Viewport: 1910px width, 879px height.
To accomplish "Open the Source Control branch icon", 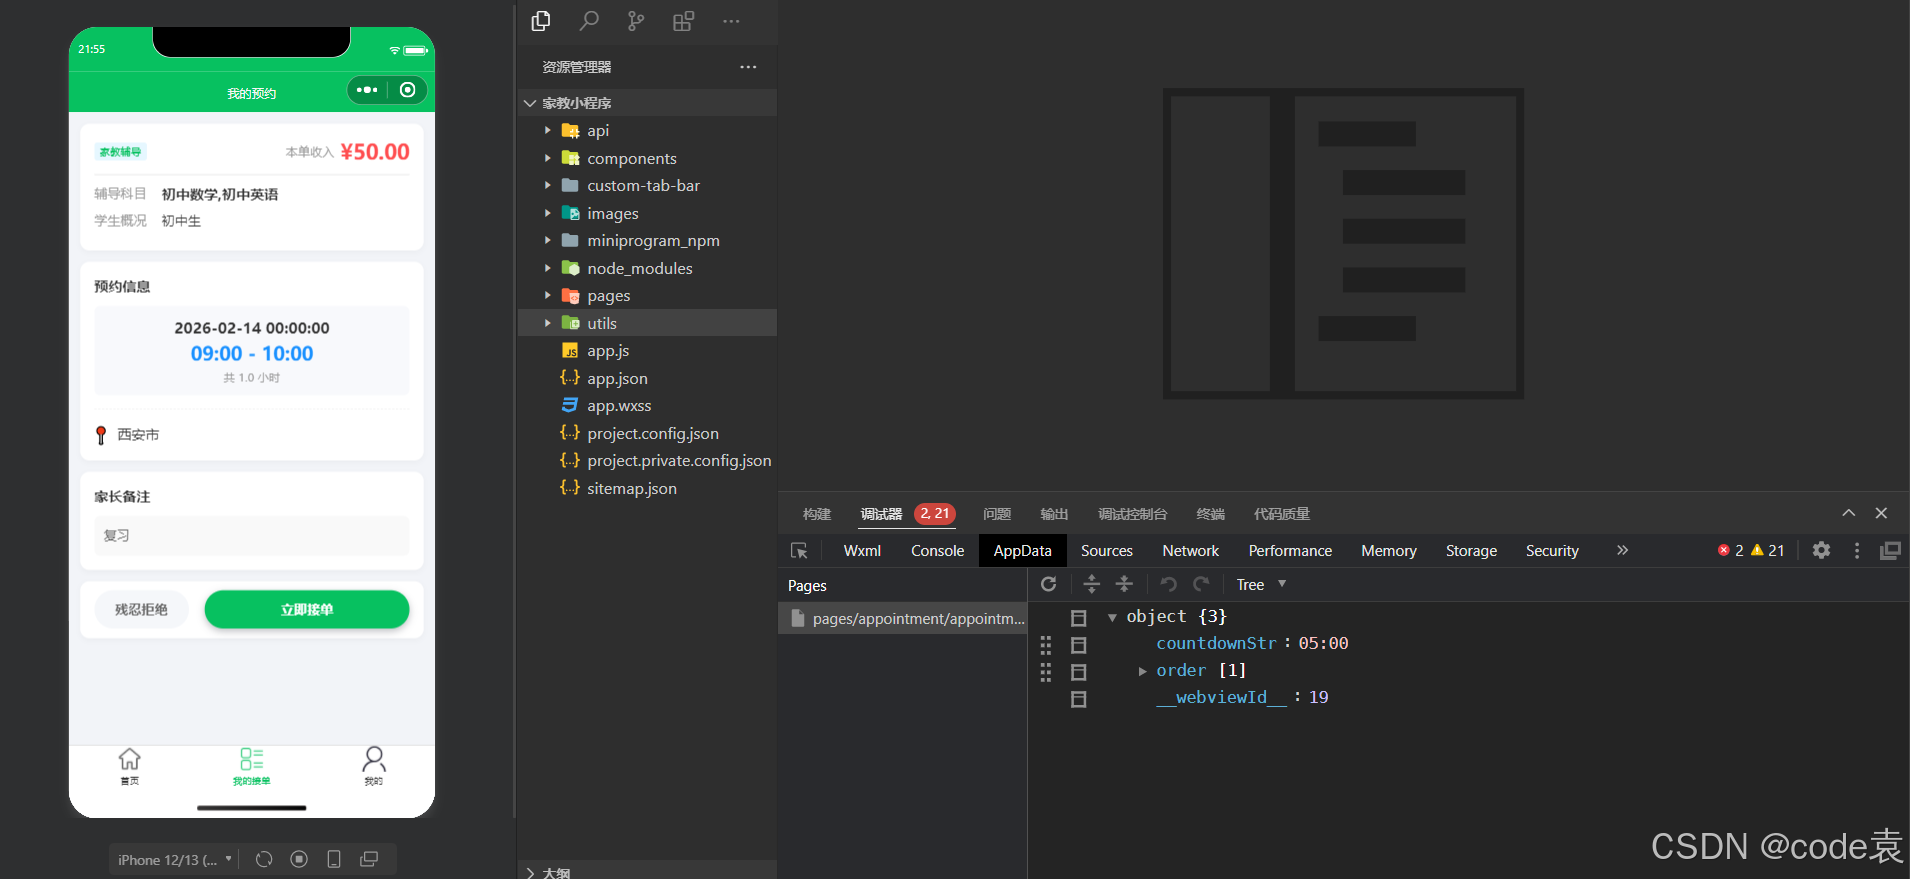I will tap(636, 21).
